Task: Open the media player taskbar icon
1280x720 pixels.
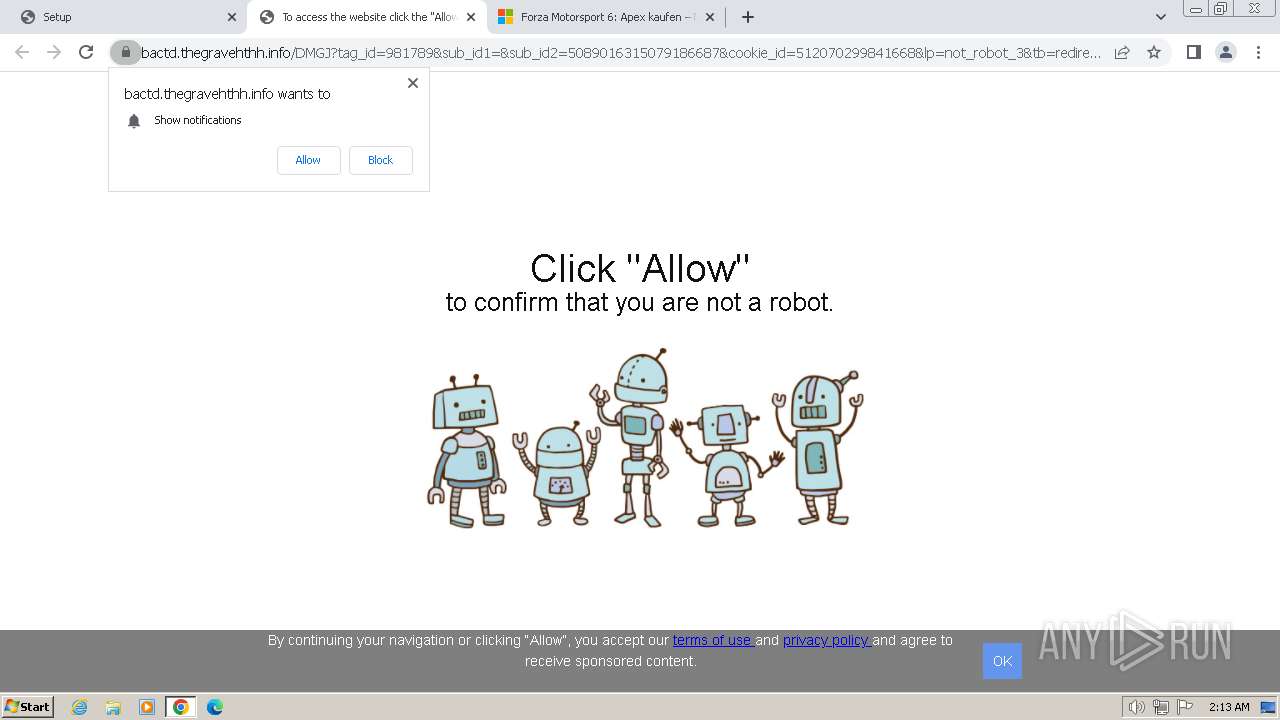Action: 147,707
